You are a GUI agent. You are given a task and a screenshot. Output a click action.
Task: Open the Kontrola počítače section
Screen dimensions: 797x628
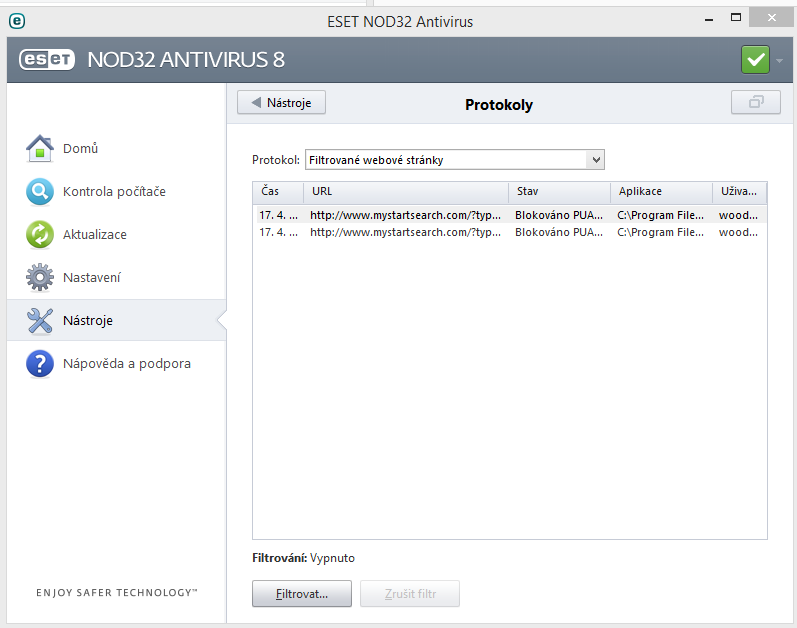click(x=114, y=191)
